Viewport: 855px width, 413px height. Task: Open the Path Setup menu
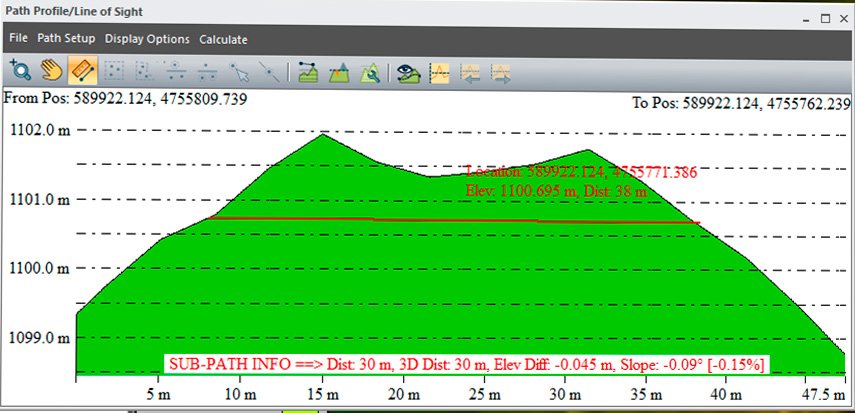(66, 39)
